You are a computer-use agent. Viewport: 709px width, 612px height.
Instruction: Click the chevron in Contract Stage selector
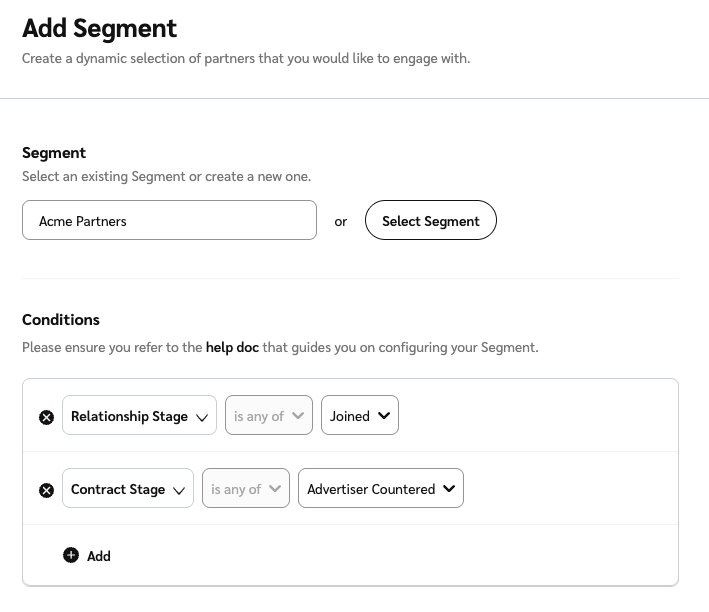[179, 490]
